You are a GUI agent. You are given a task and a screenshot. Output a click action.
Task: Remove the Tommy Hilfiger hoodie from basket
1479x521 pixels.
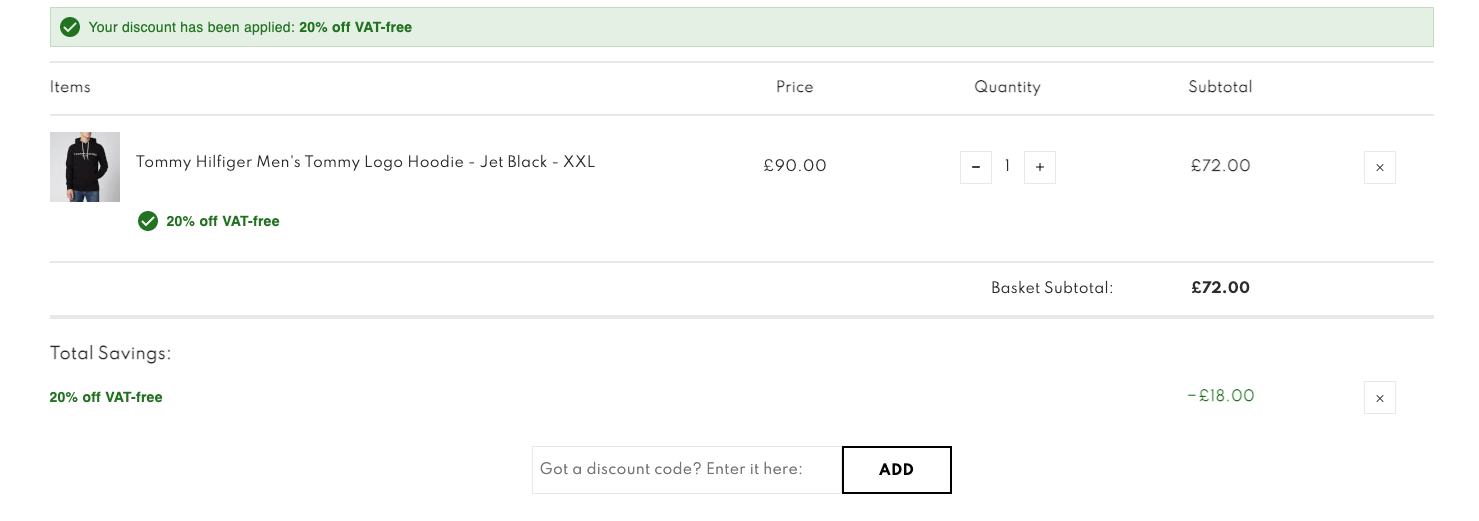click(x=1380, y=167)
